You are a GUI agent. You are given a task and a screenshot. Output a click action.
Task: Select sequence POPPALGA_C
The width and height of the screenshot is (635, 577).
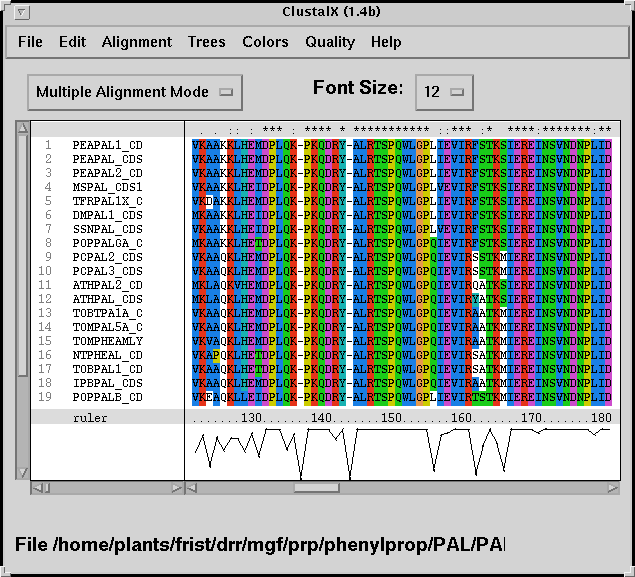[x=107, y=243]
